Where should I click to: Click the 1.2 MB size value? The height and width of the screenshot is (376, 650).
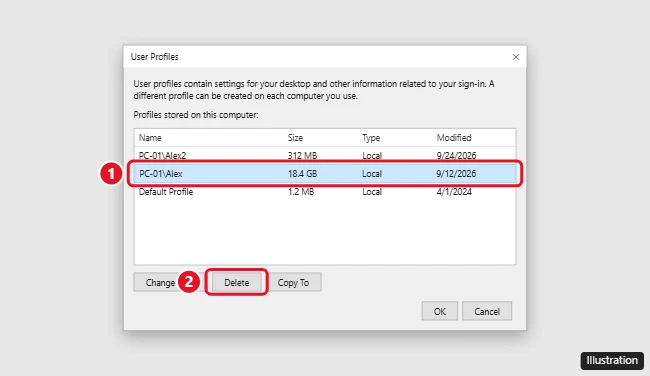point(301,192)
